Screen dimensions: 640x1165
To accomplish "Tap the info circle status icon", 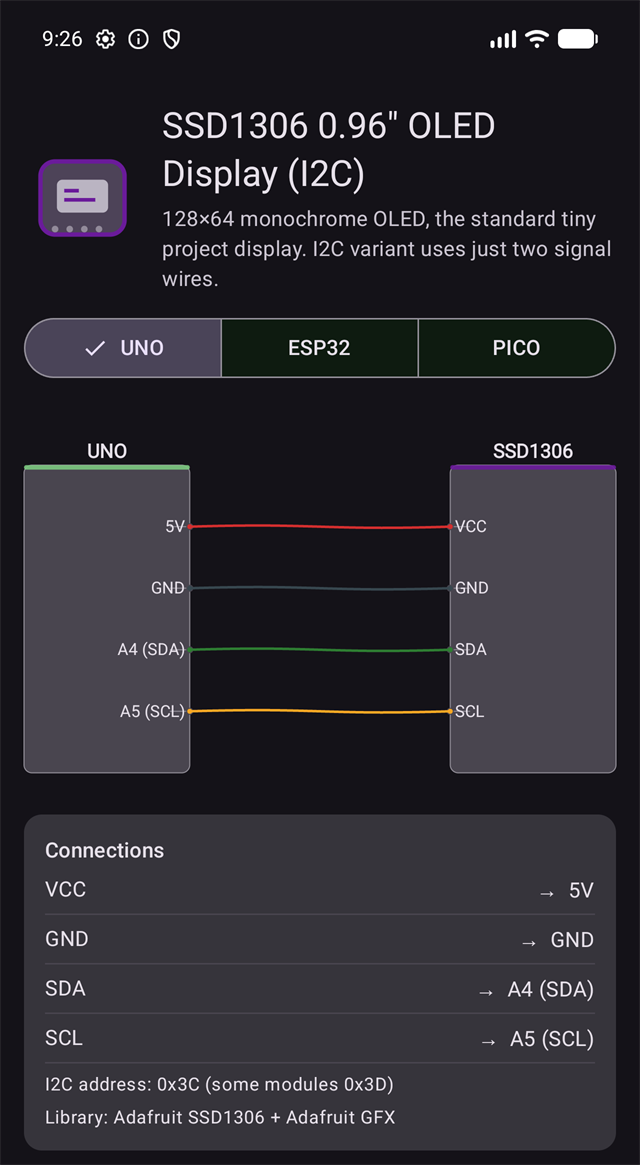I will click(138, 39).
